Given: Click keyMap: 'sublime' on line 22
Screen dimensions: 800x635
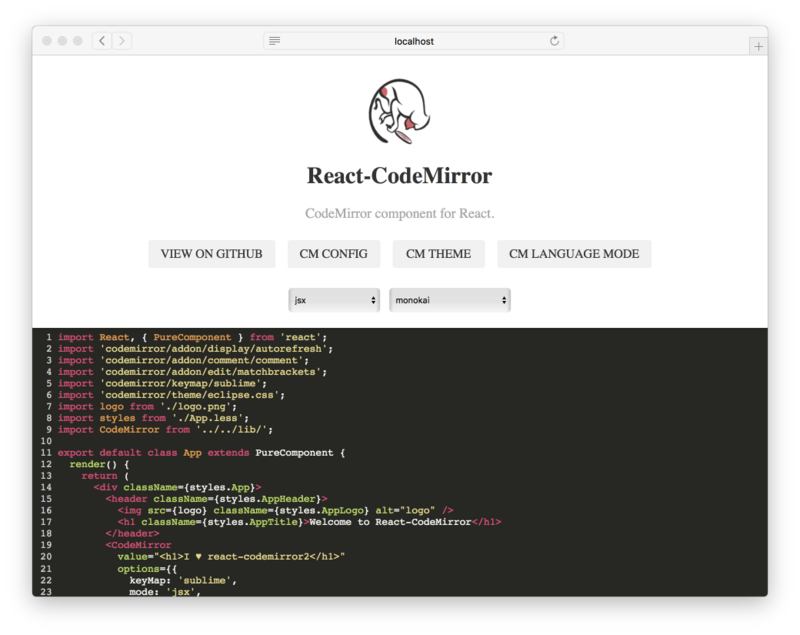Looking at the screenshot, I should click(x=183, y=580).
